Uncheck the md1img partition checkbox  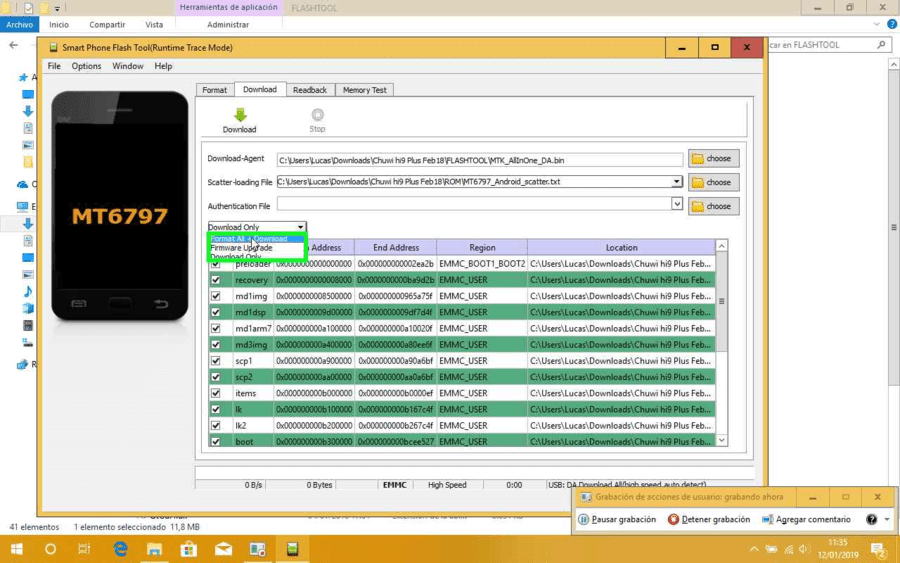click(216, 296)
